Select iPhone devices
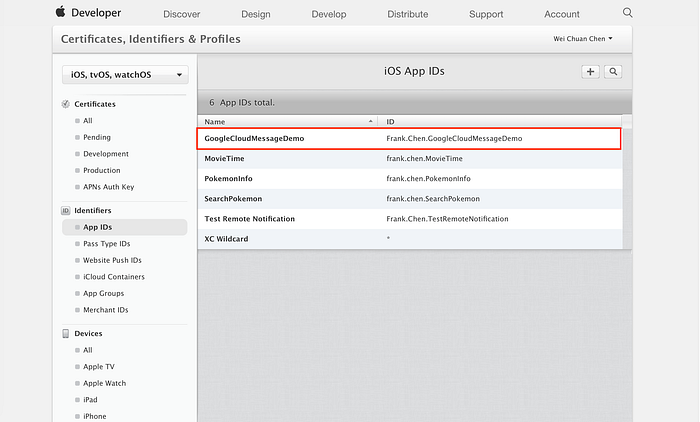 [x=95, y=416]
